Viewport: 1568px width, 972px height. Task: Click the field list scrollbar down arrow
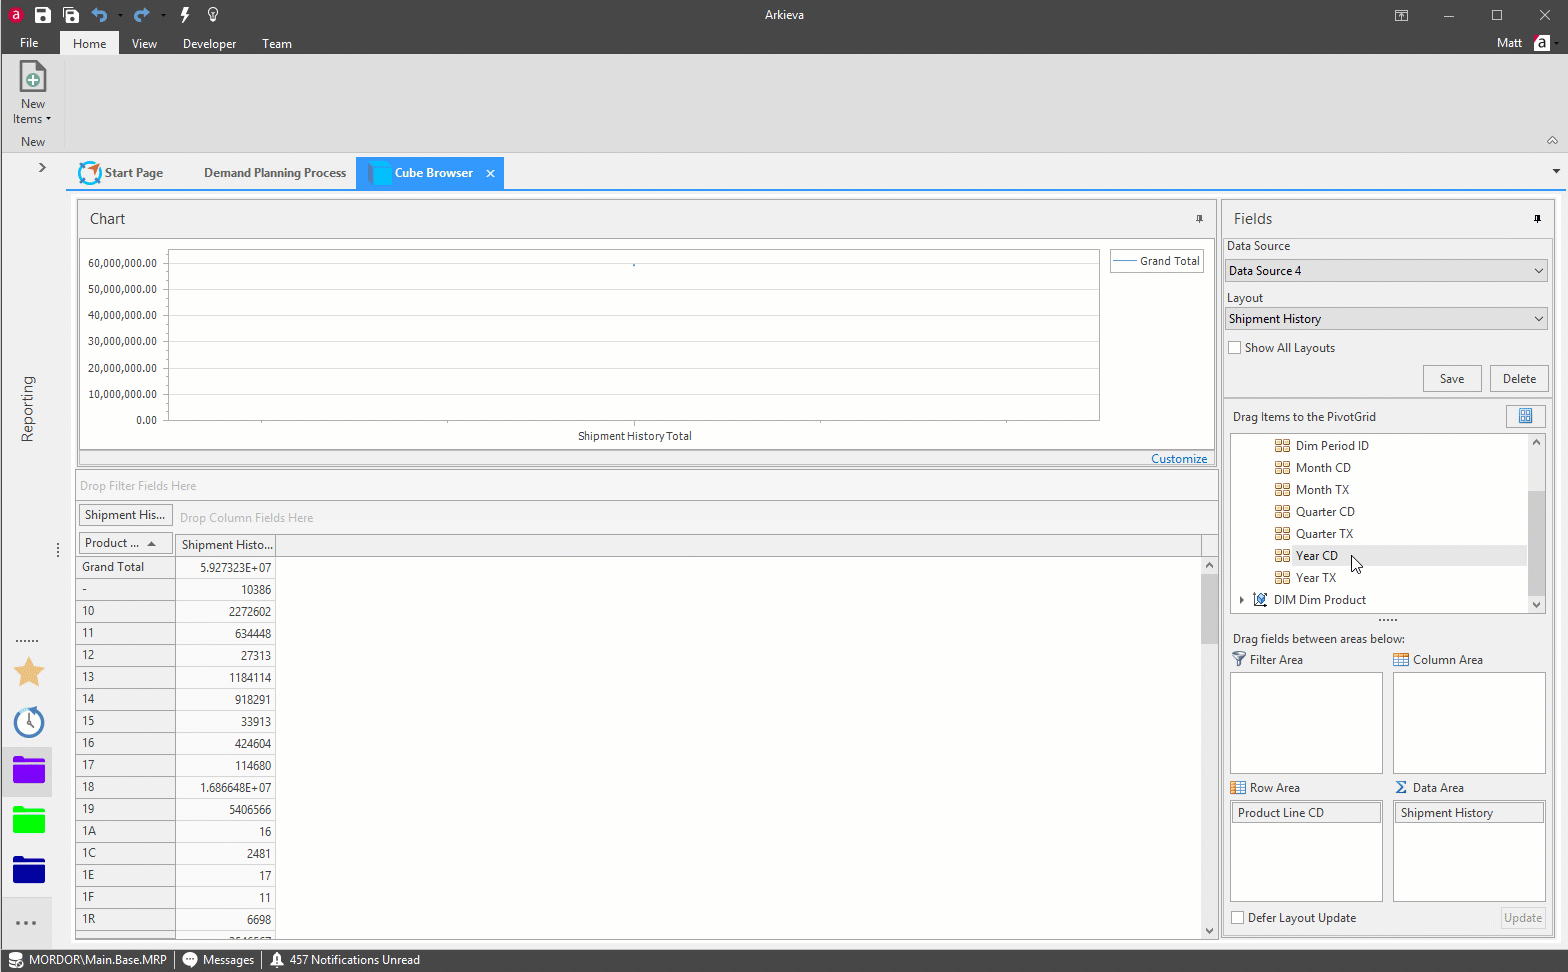tap(1537, 605)
